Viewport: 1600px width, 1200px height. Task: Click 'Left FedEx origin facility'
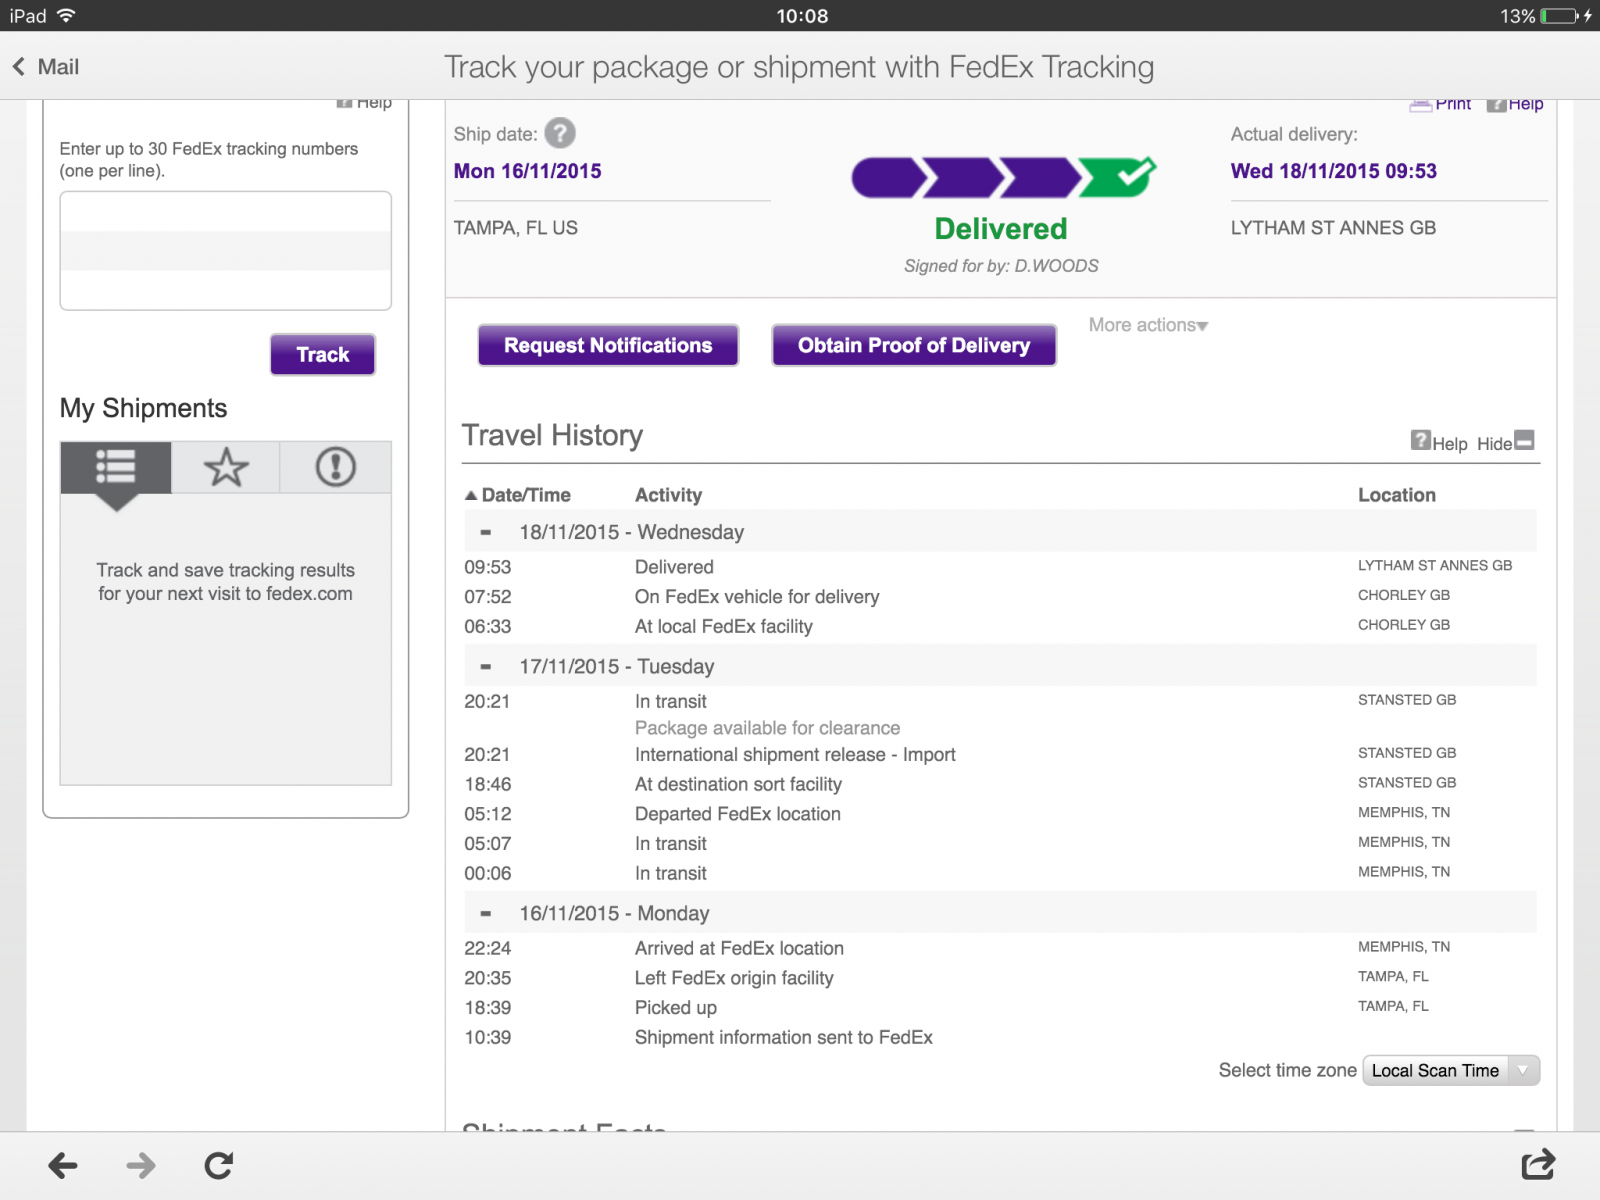[734, 978]
